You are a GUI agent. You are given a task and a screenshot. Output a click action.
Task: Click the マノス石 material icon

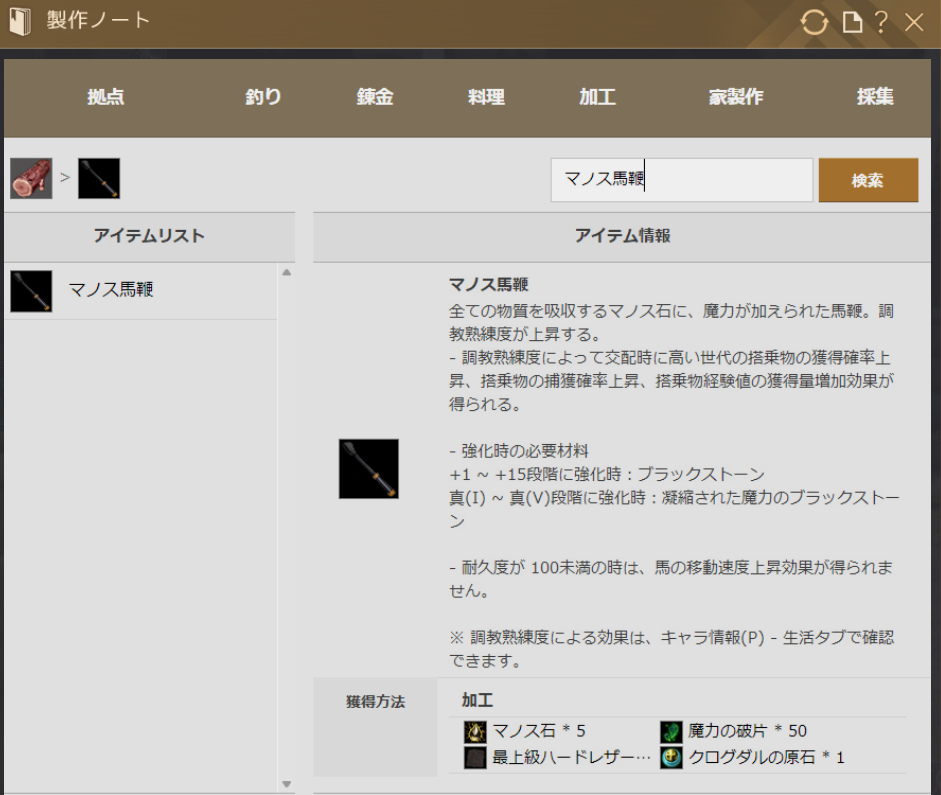point(475,731)
